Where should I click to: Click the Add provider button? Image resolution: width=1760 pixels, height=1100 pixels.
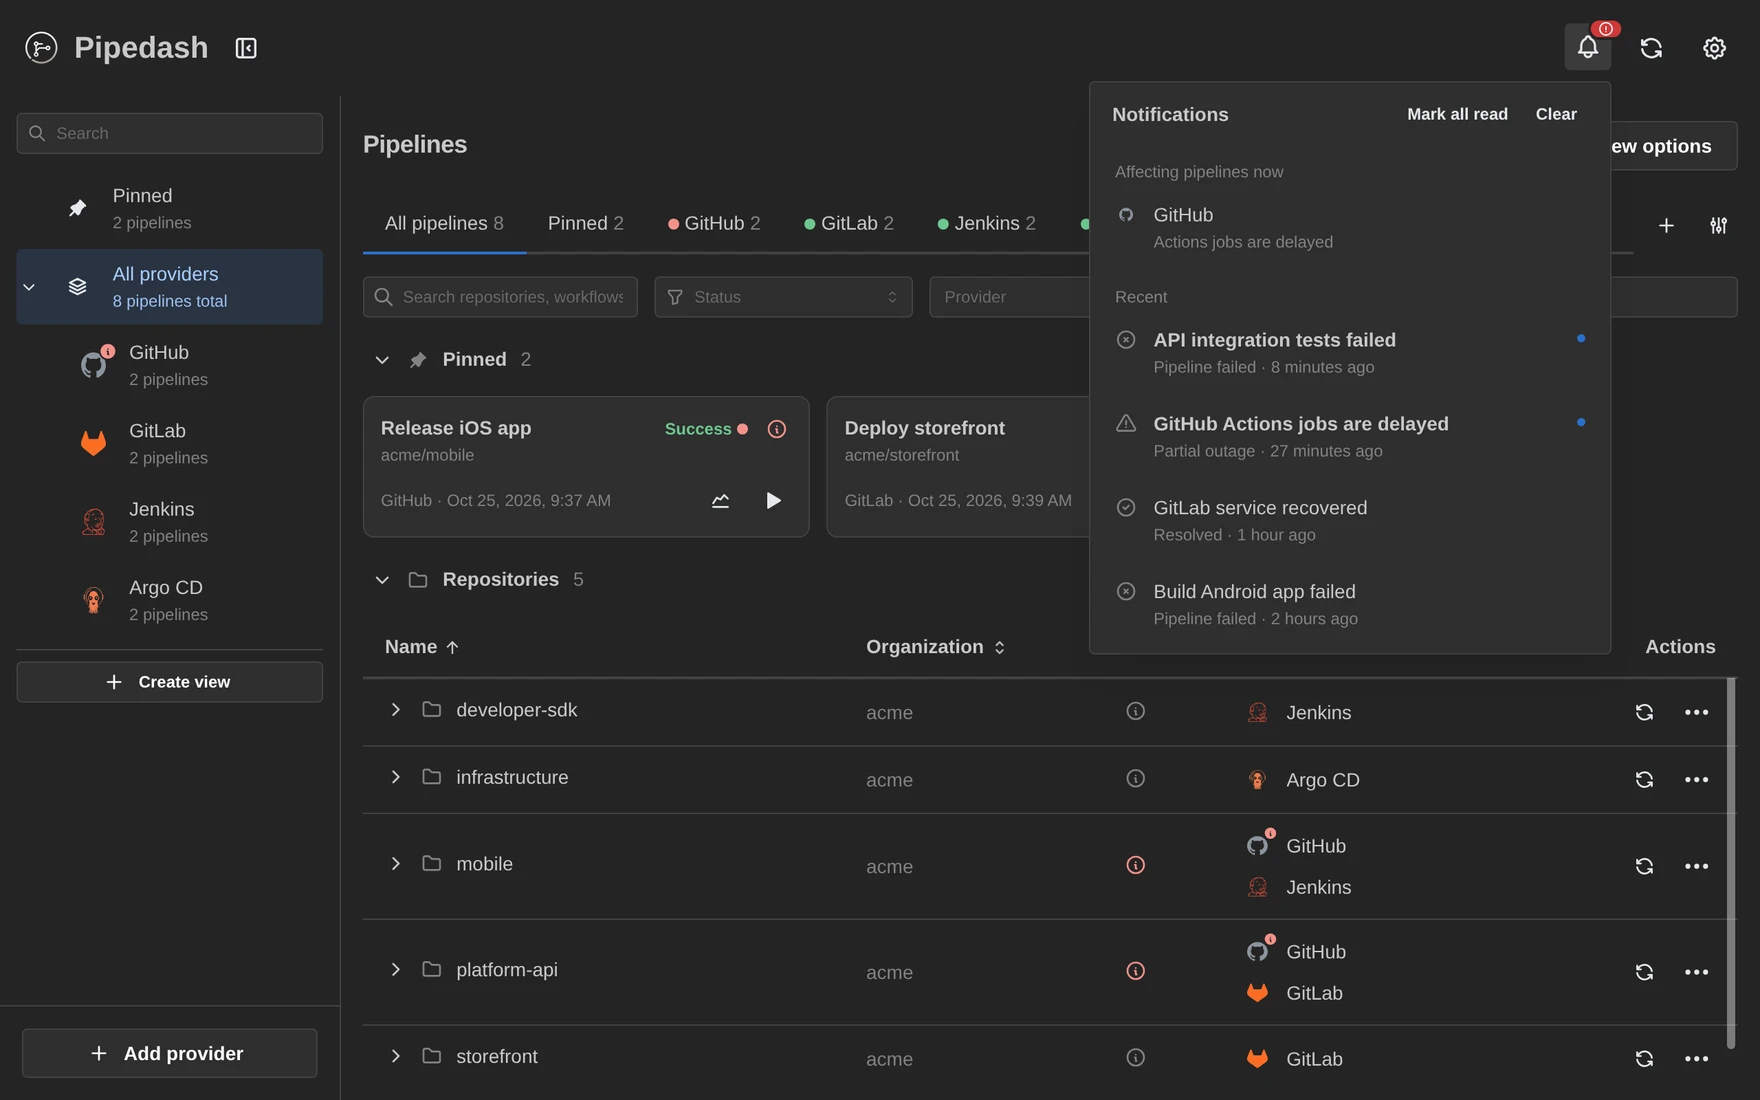click(169, 1053)
